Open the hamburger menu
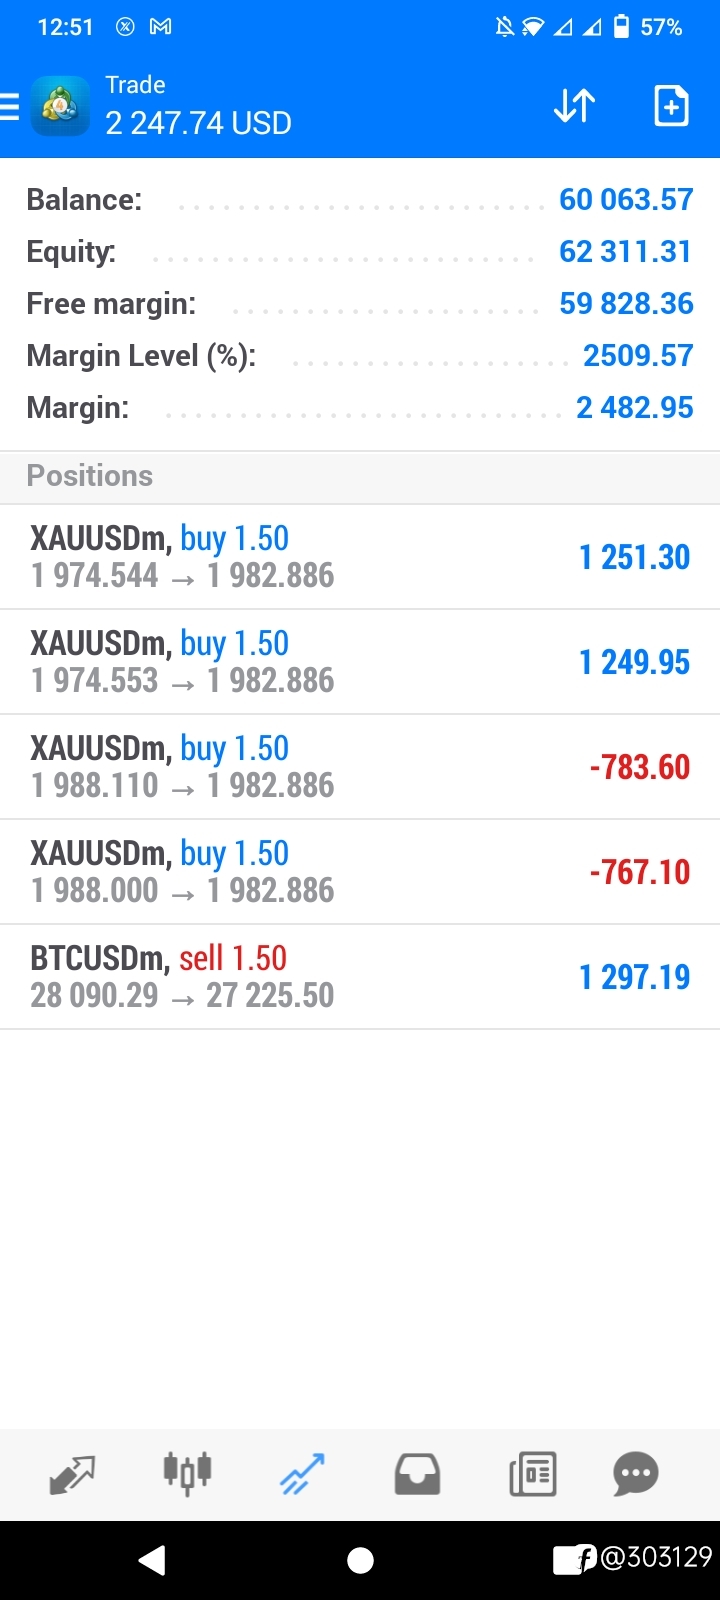The height and width of the screenshot is (1600, 720). click(x=9, y=106)
